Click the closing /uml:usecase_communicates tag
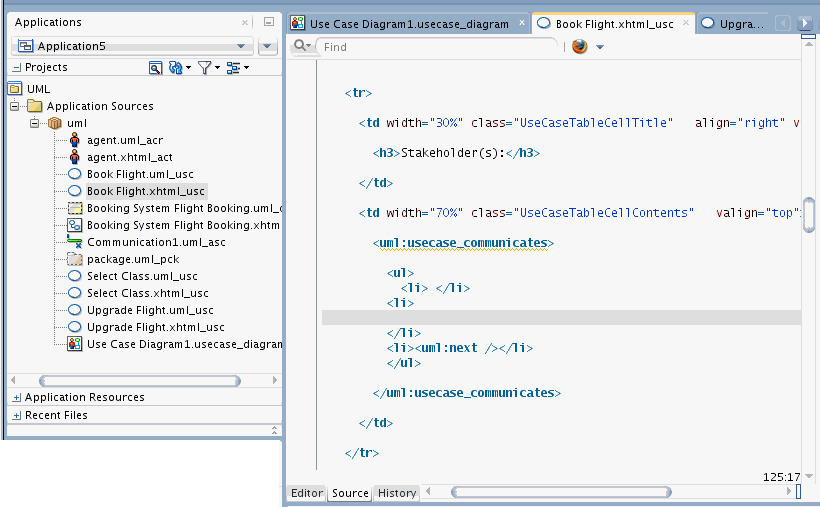 [466, 393]
